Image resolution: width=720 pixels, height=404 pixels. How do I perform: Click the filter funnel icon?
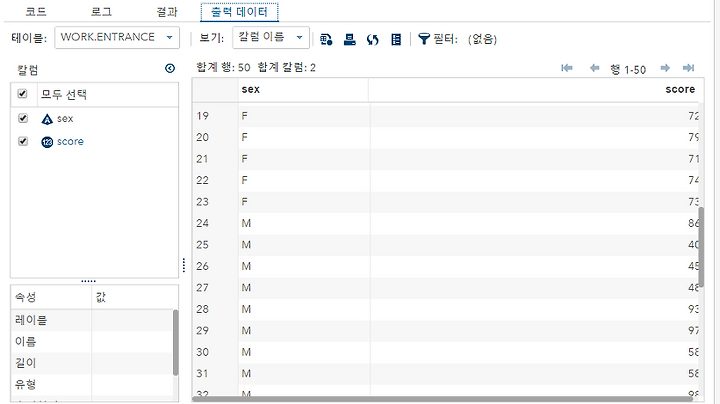[x=423, y=39]
